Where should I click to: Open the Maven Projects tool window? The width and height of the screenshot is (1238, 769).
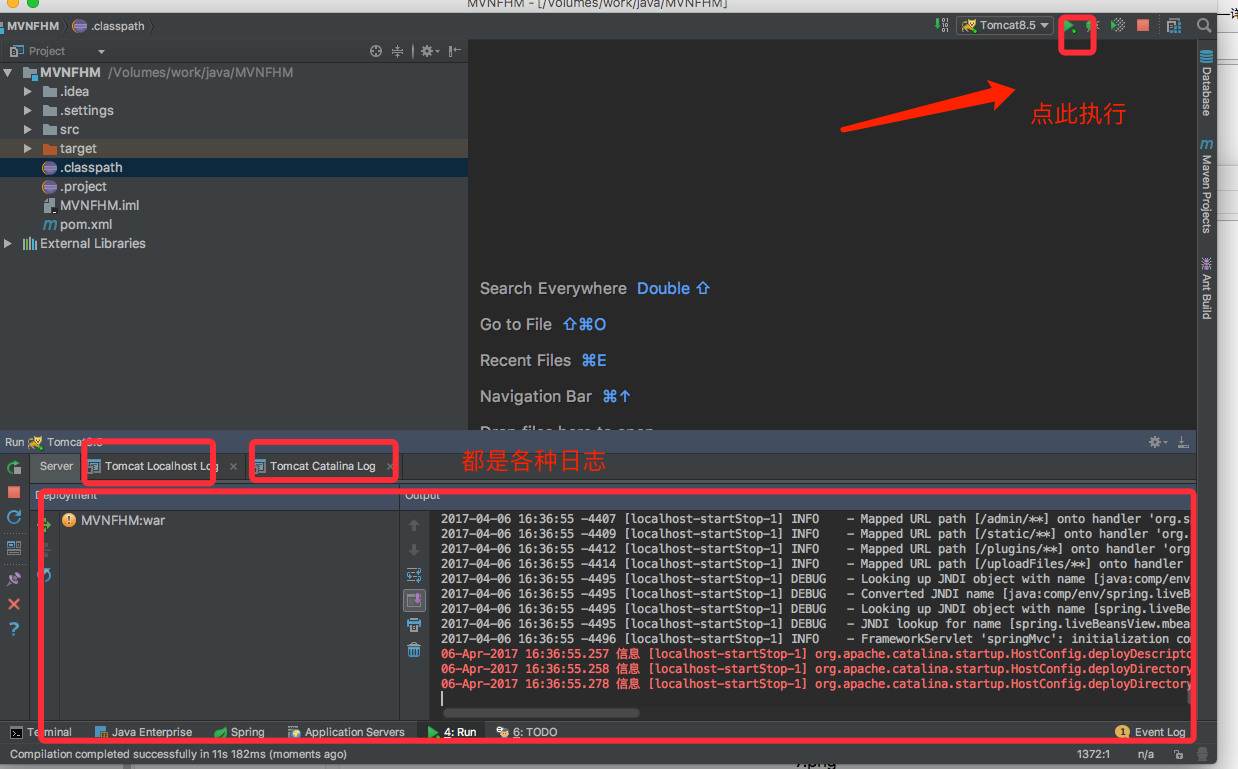(1206, 187)
